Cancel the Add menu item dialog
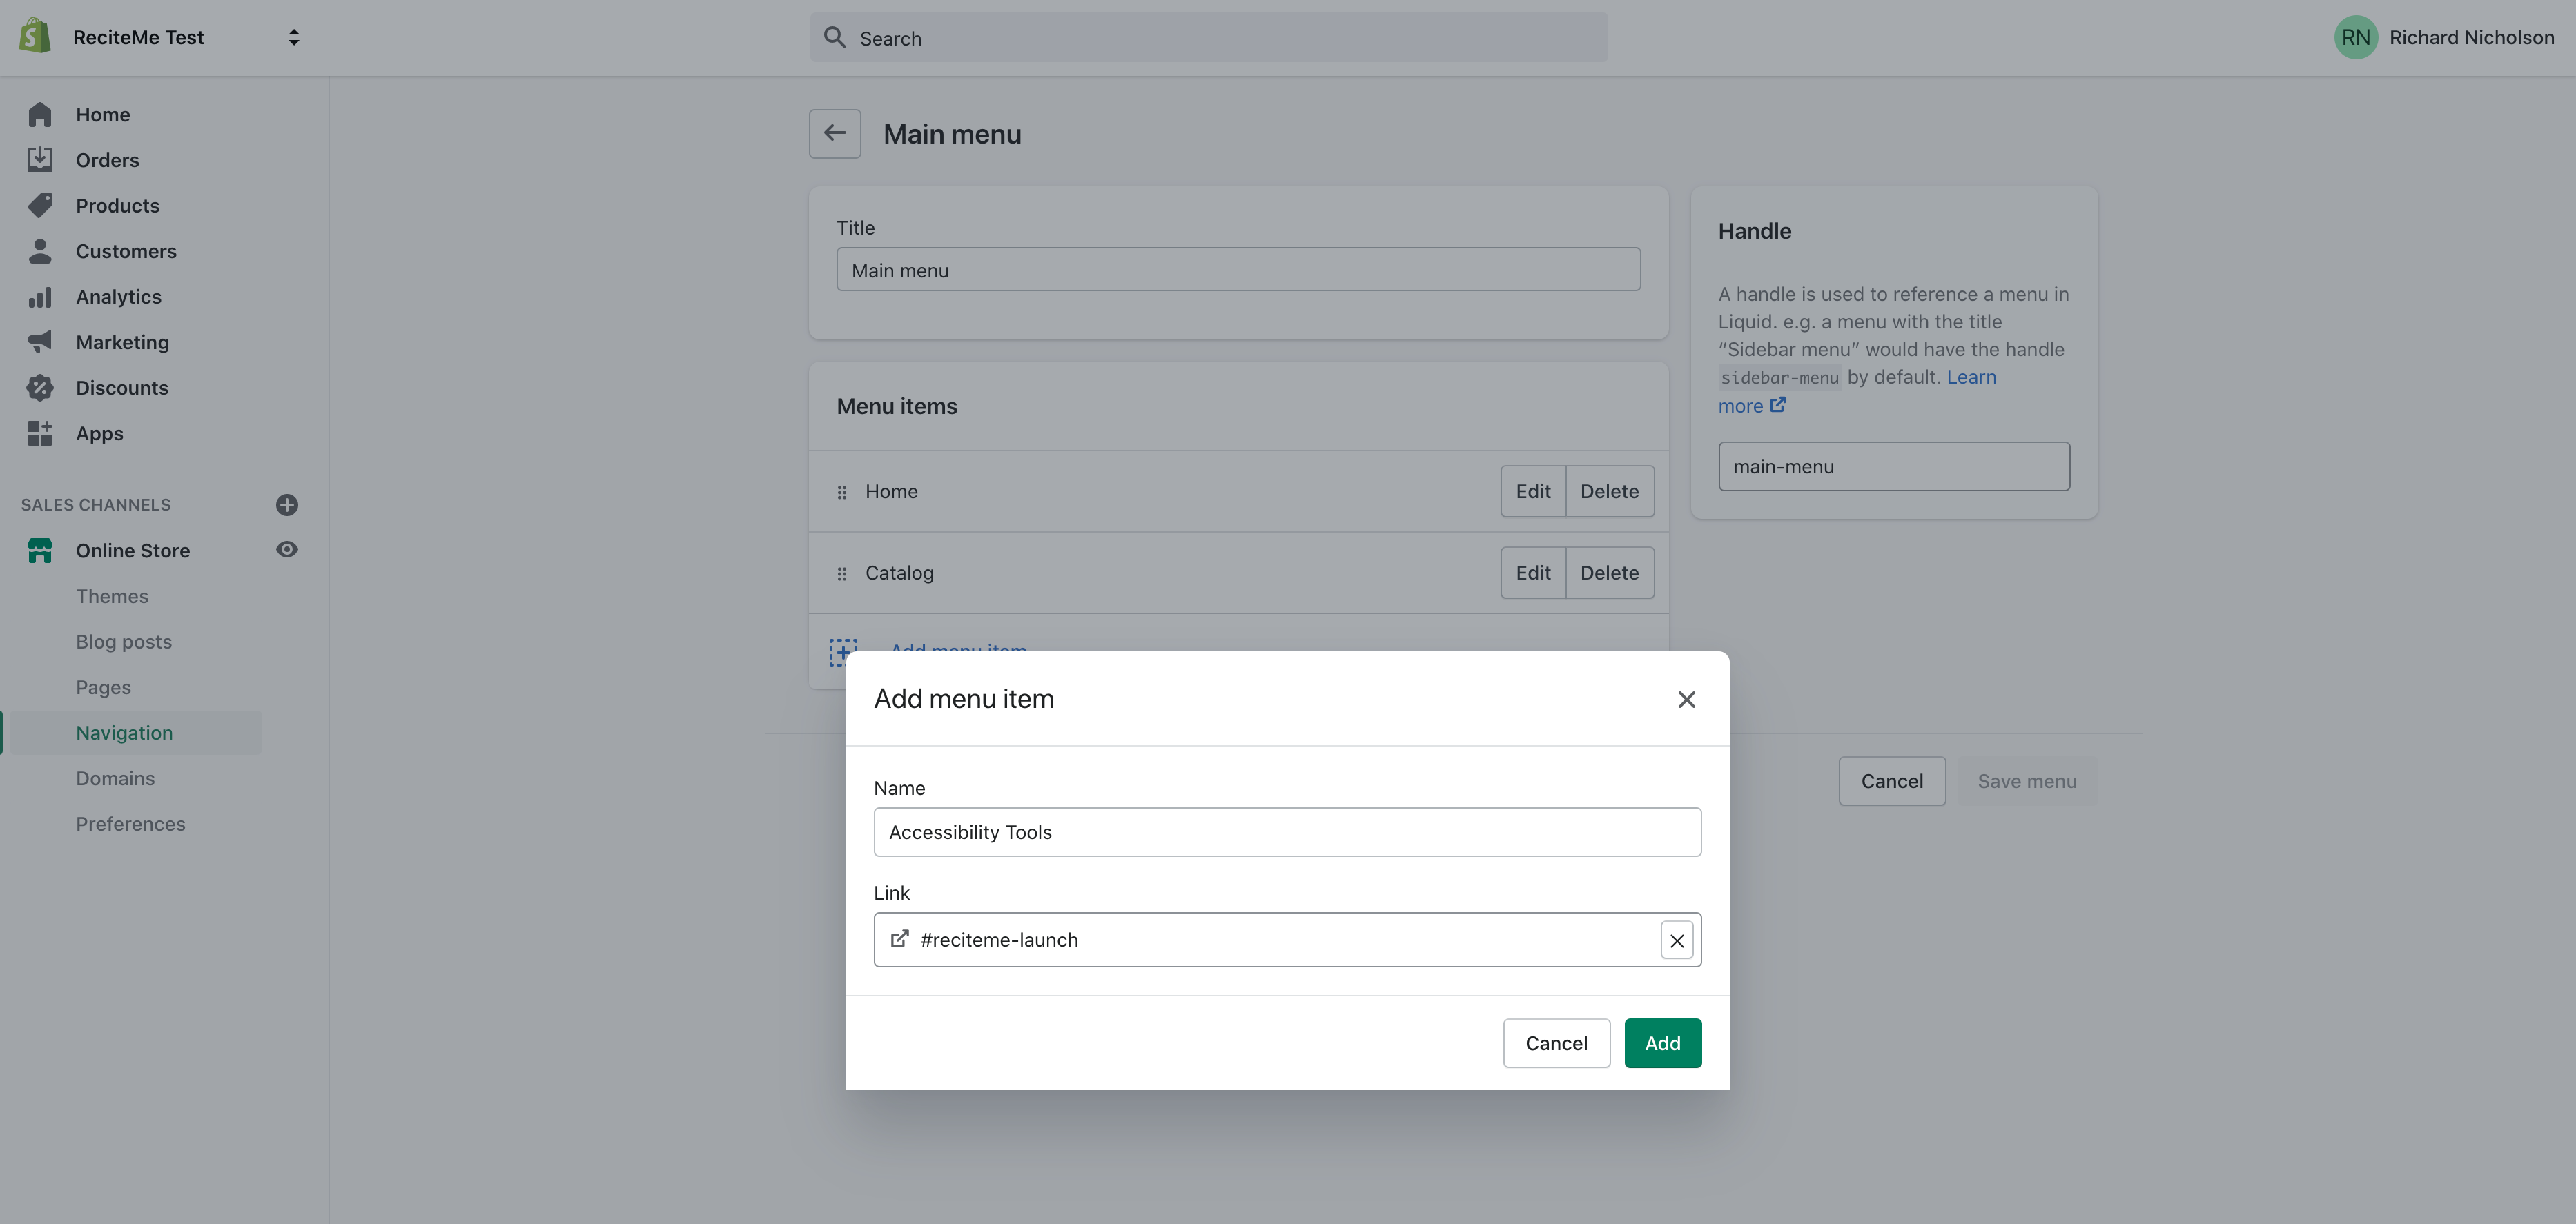The image size is (2576, 1224). pos(1556,1043)
